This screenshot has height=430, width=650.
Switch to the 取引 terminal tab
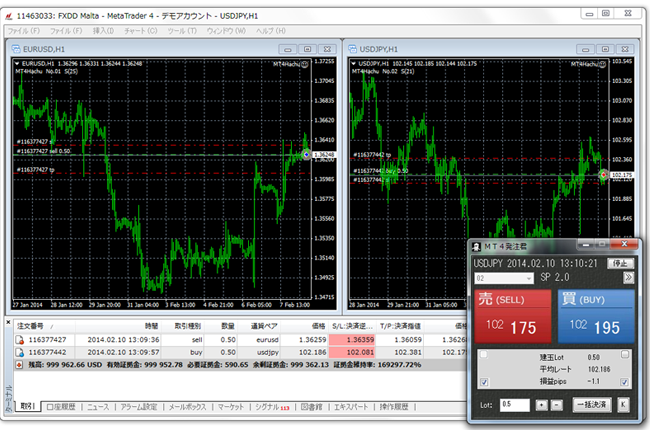pos(28,406)
